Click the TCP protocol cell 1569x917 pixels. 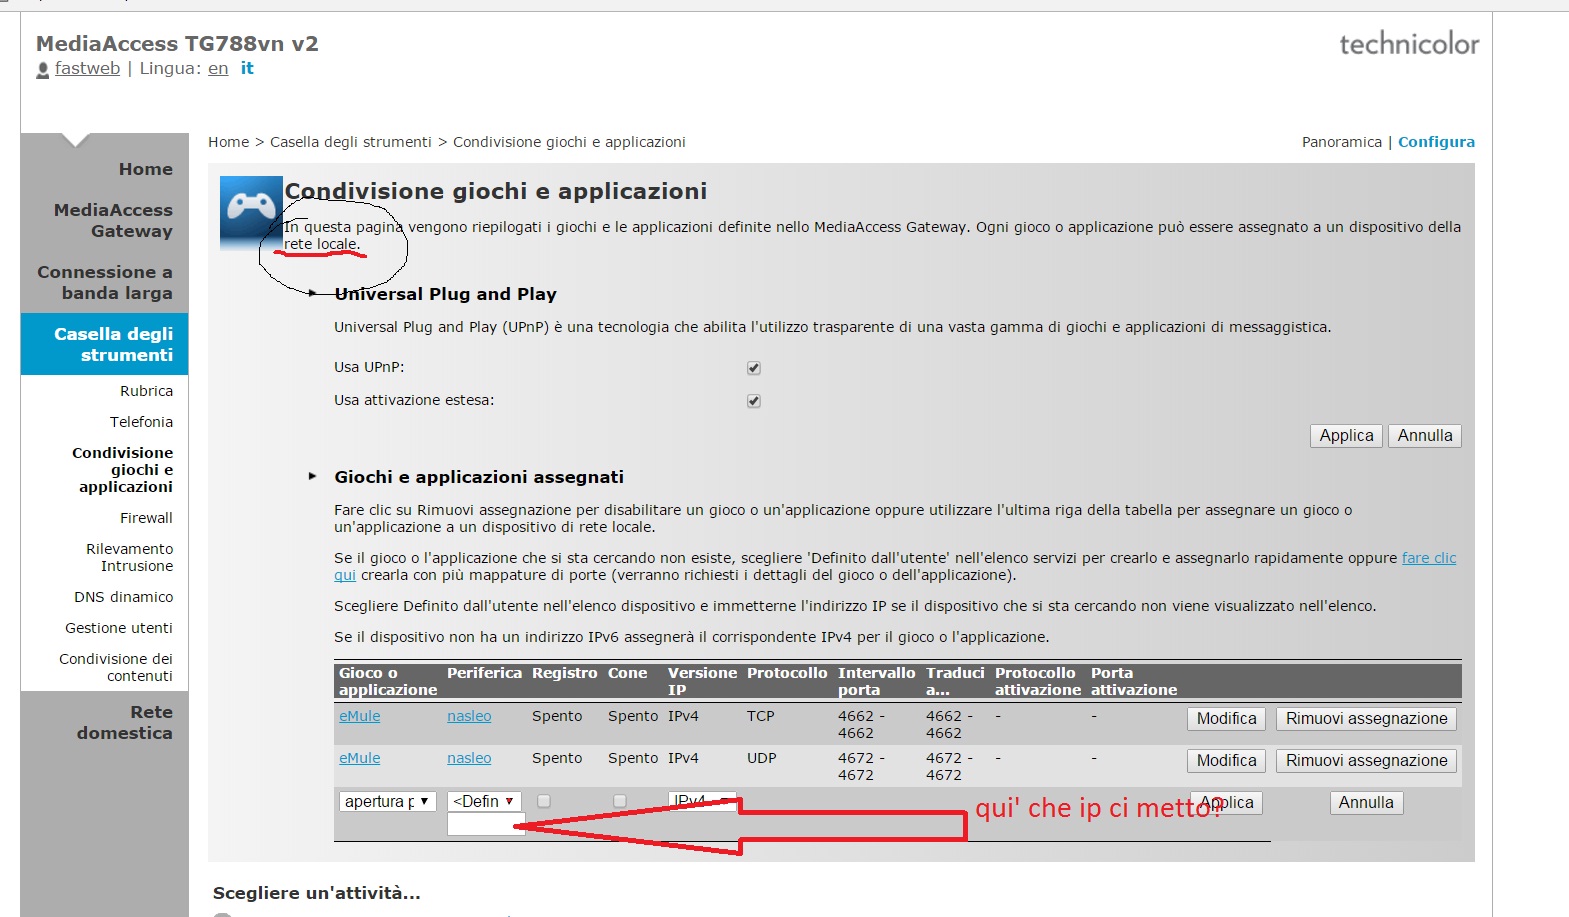760,716
